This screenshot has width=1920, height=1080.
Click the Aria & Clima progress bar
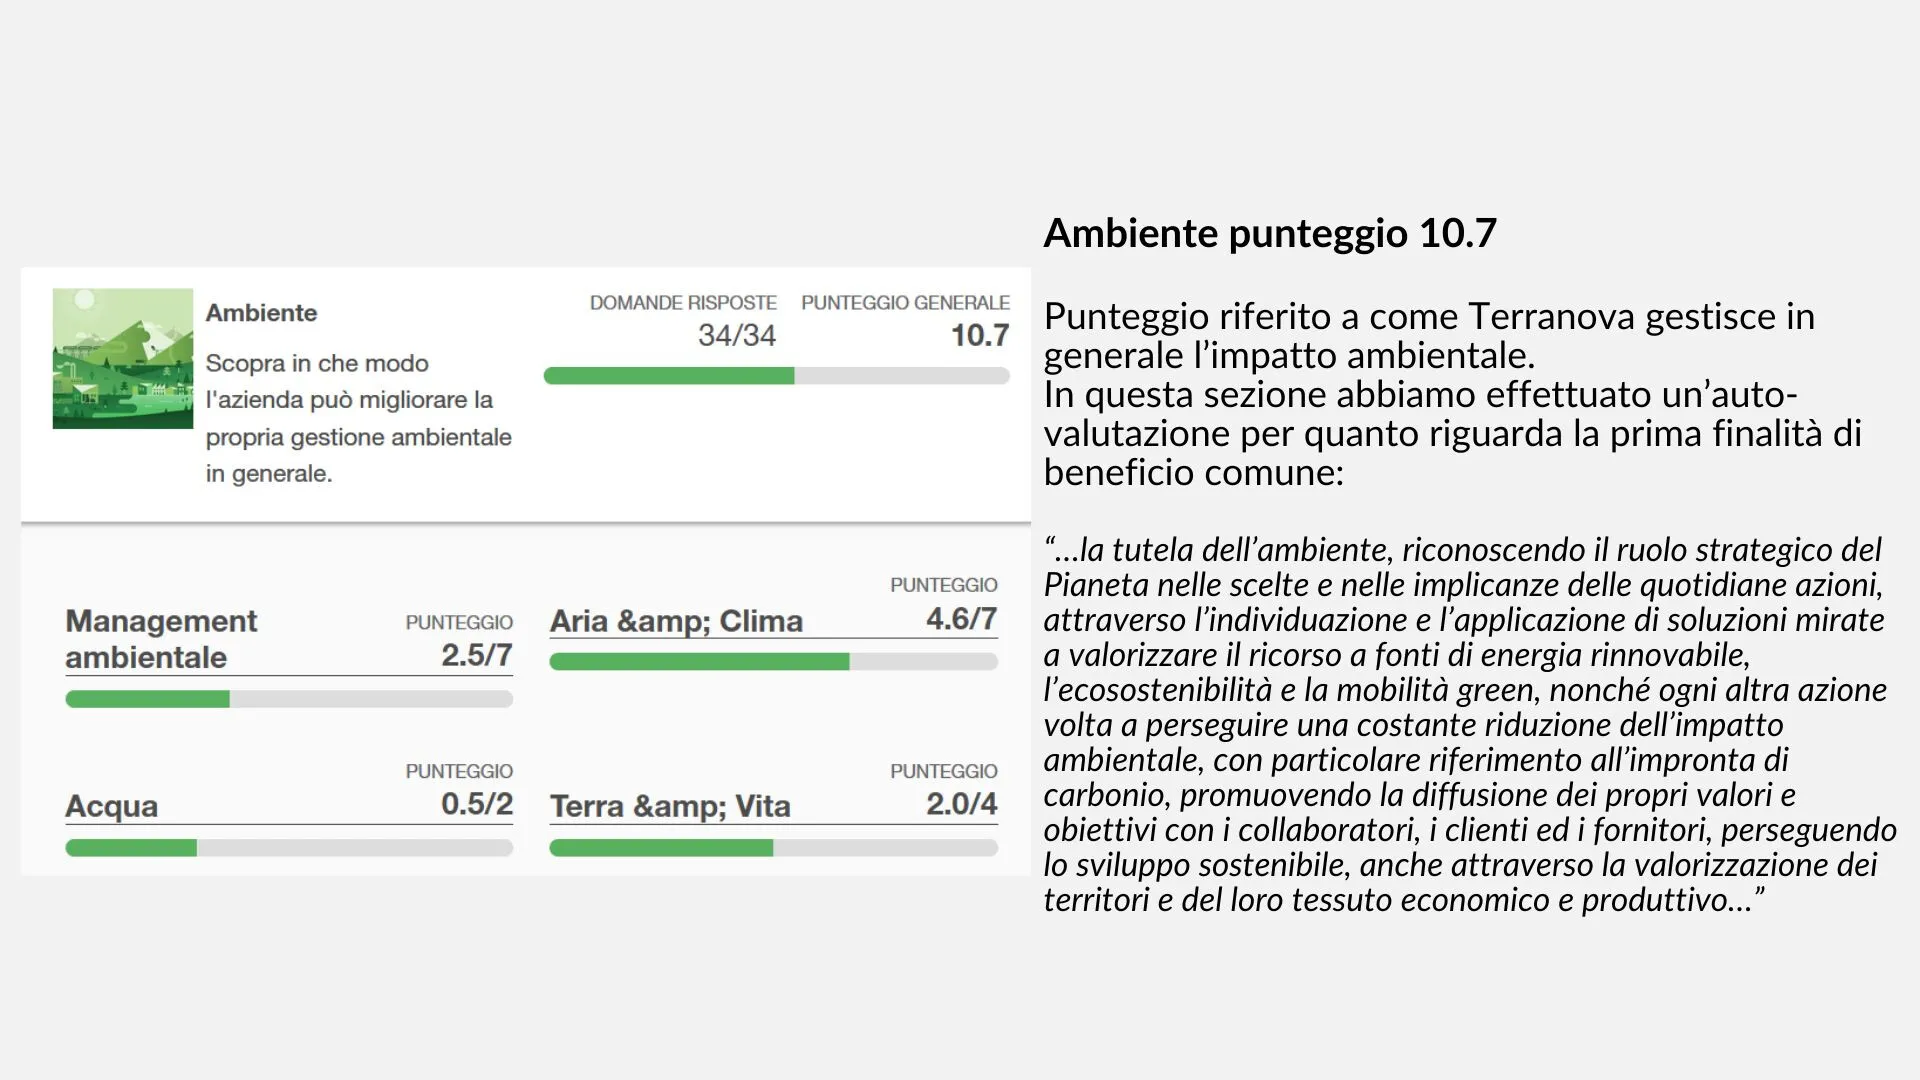pos(773,661)
